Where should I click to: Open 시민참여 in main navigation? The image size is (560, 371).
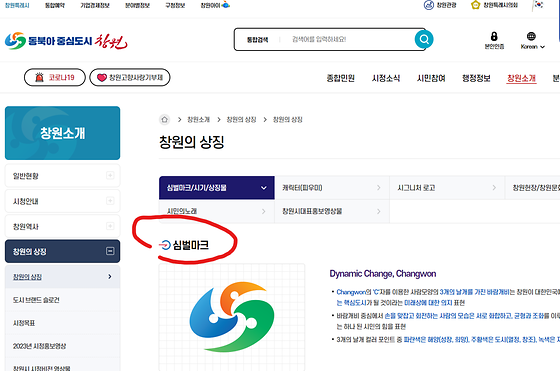(431, 78)
